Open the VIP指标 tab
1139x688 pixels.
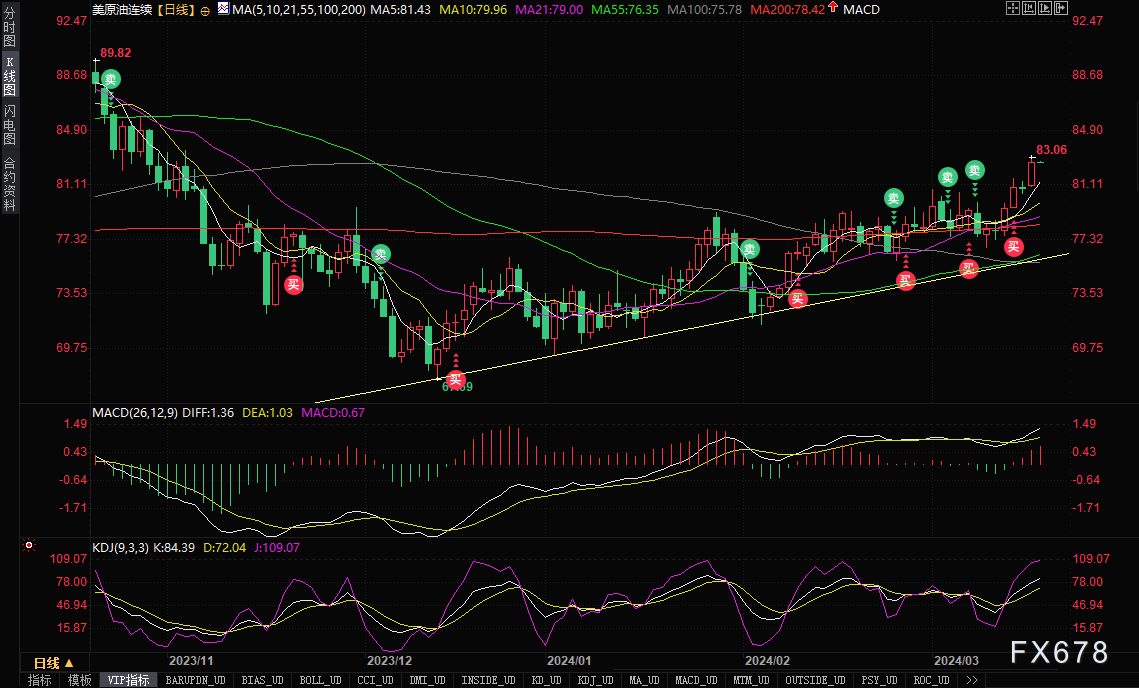pyautogui.click(x=128, y=680)
